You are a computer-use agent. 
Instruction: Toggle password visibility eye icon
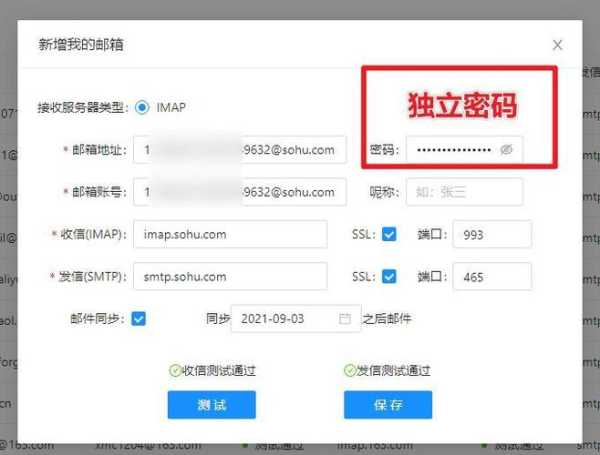pyautogui.click(x=506, y=150)
